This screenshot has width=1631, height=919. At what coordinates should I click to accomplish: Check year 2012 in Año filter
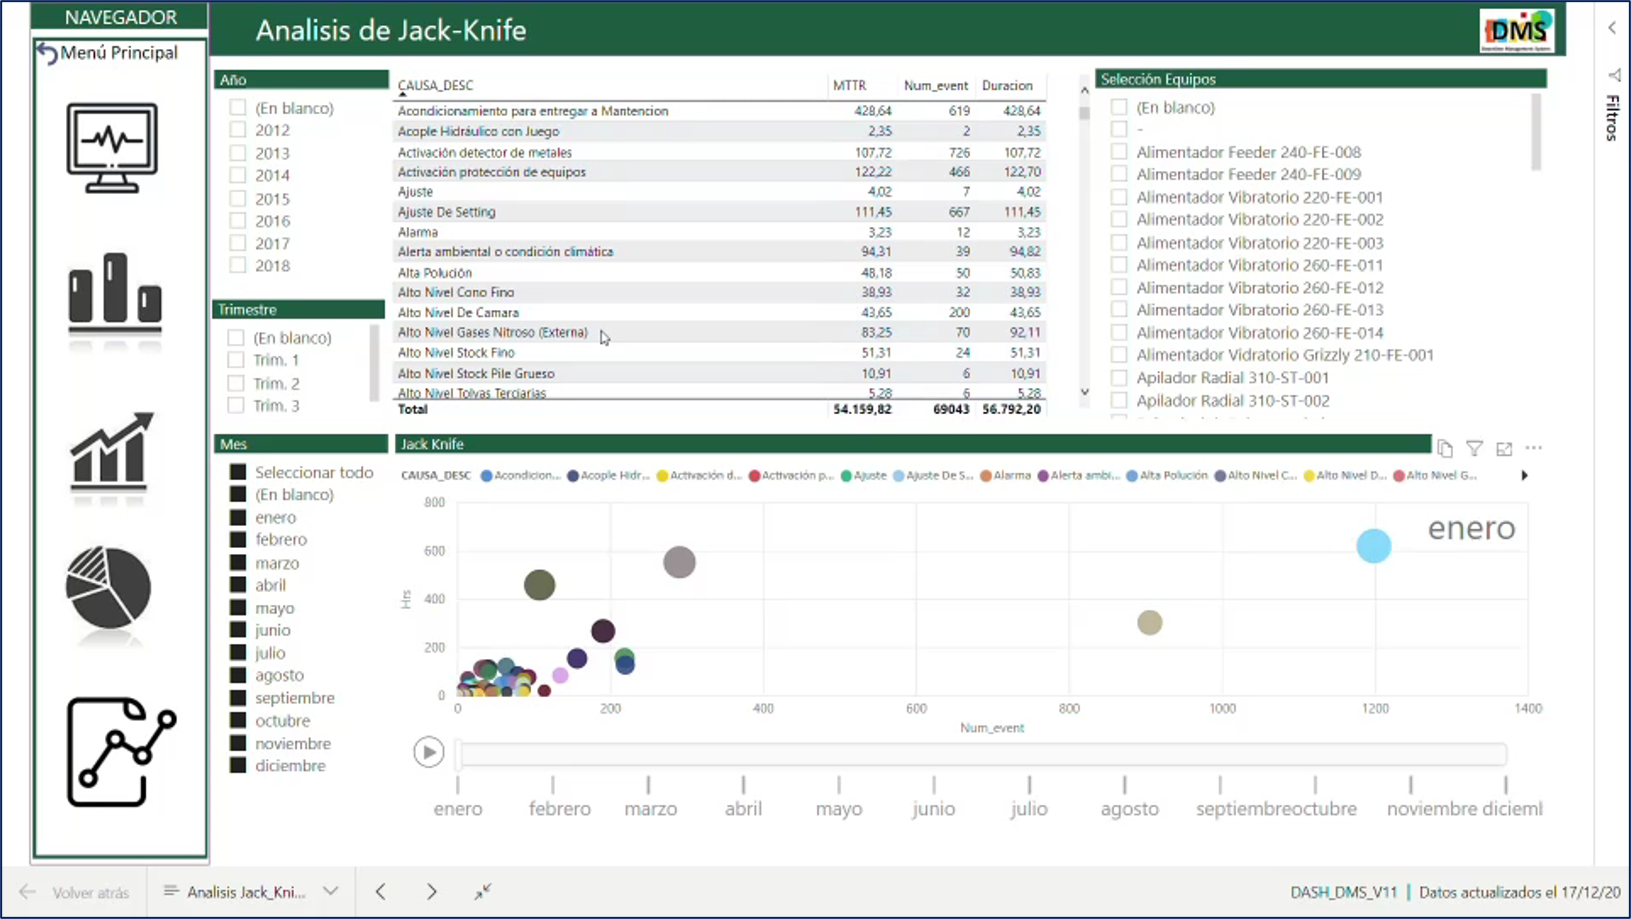tap(237, 130)
